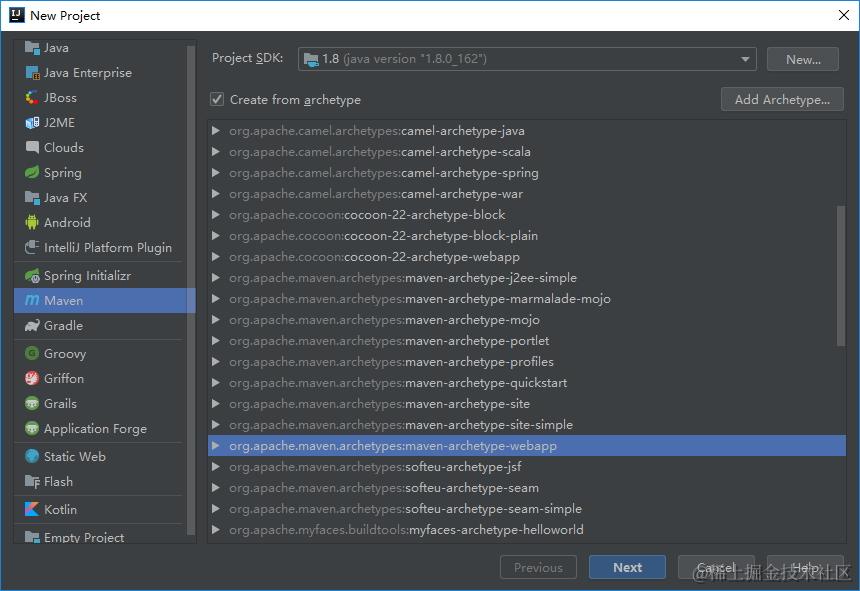
Task: Select camel-archetype-spring row
Action: [527, 173]
